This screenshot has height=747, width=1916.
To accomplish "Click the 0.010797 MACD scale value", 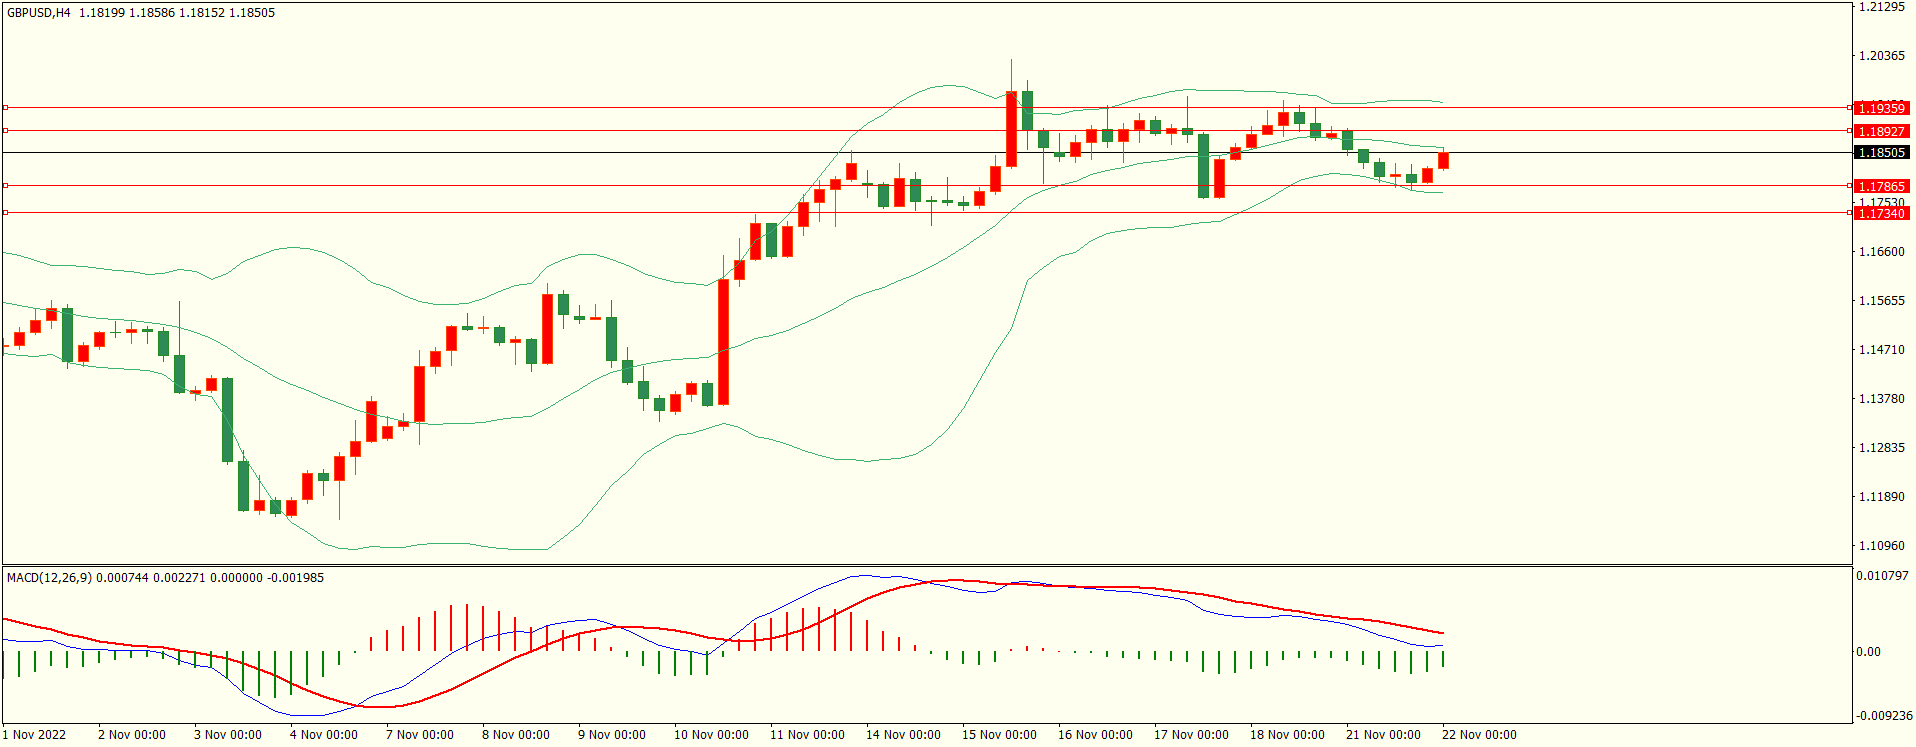I will tap(1882, 576).
